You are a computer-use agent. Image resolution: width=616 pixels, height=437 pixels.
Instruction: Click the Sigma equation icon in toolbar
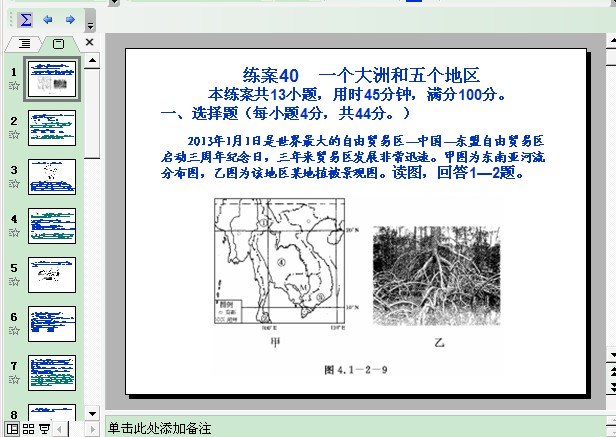[x=26, y=19]
